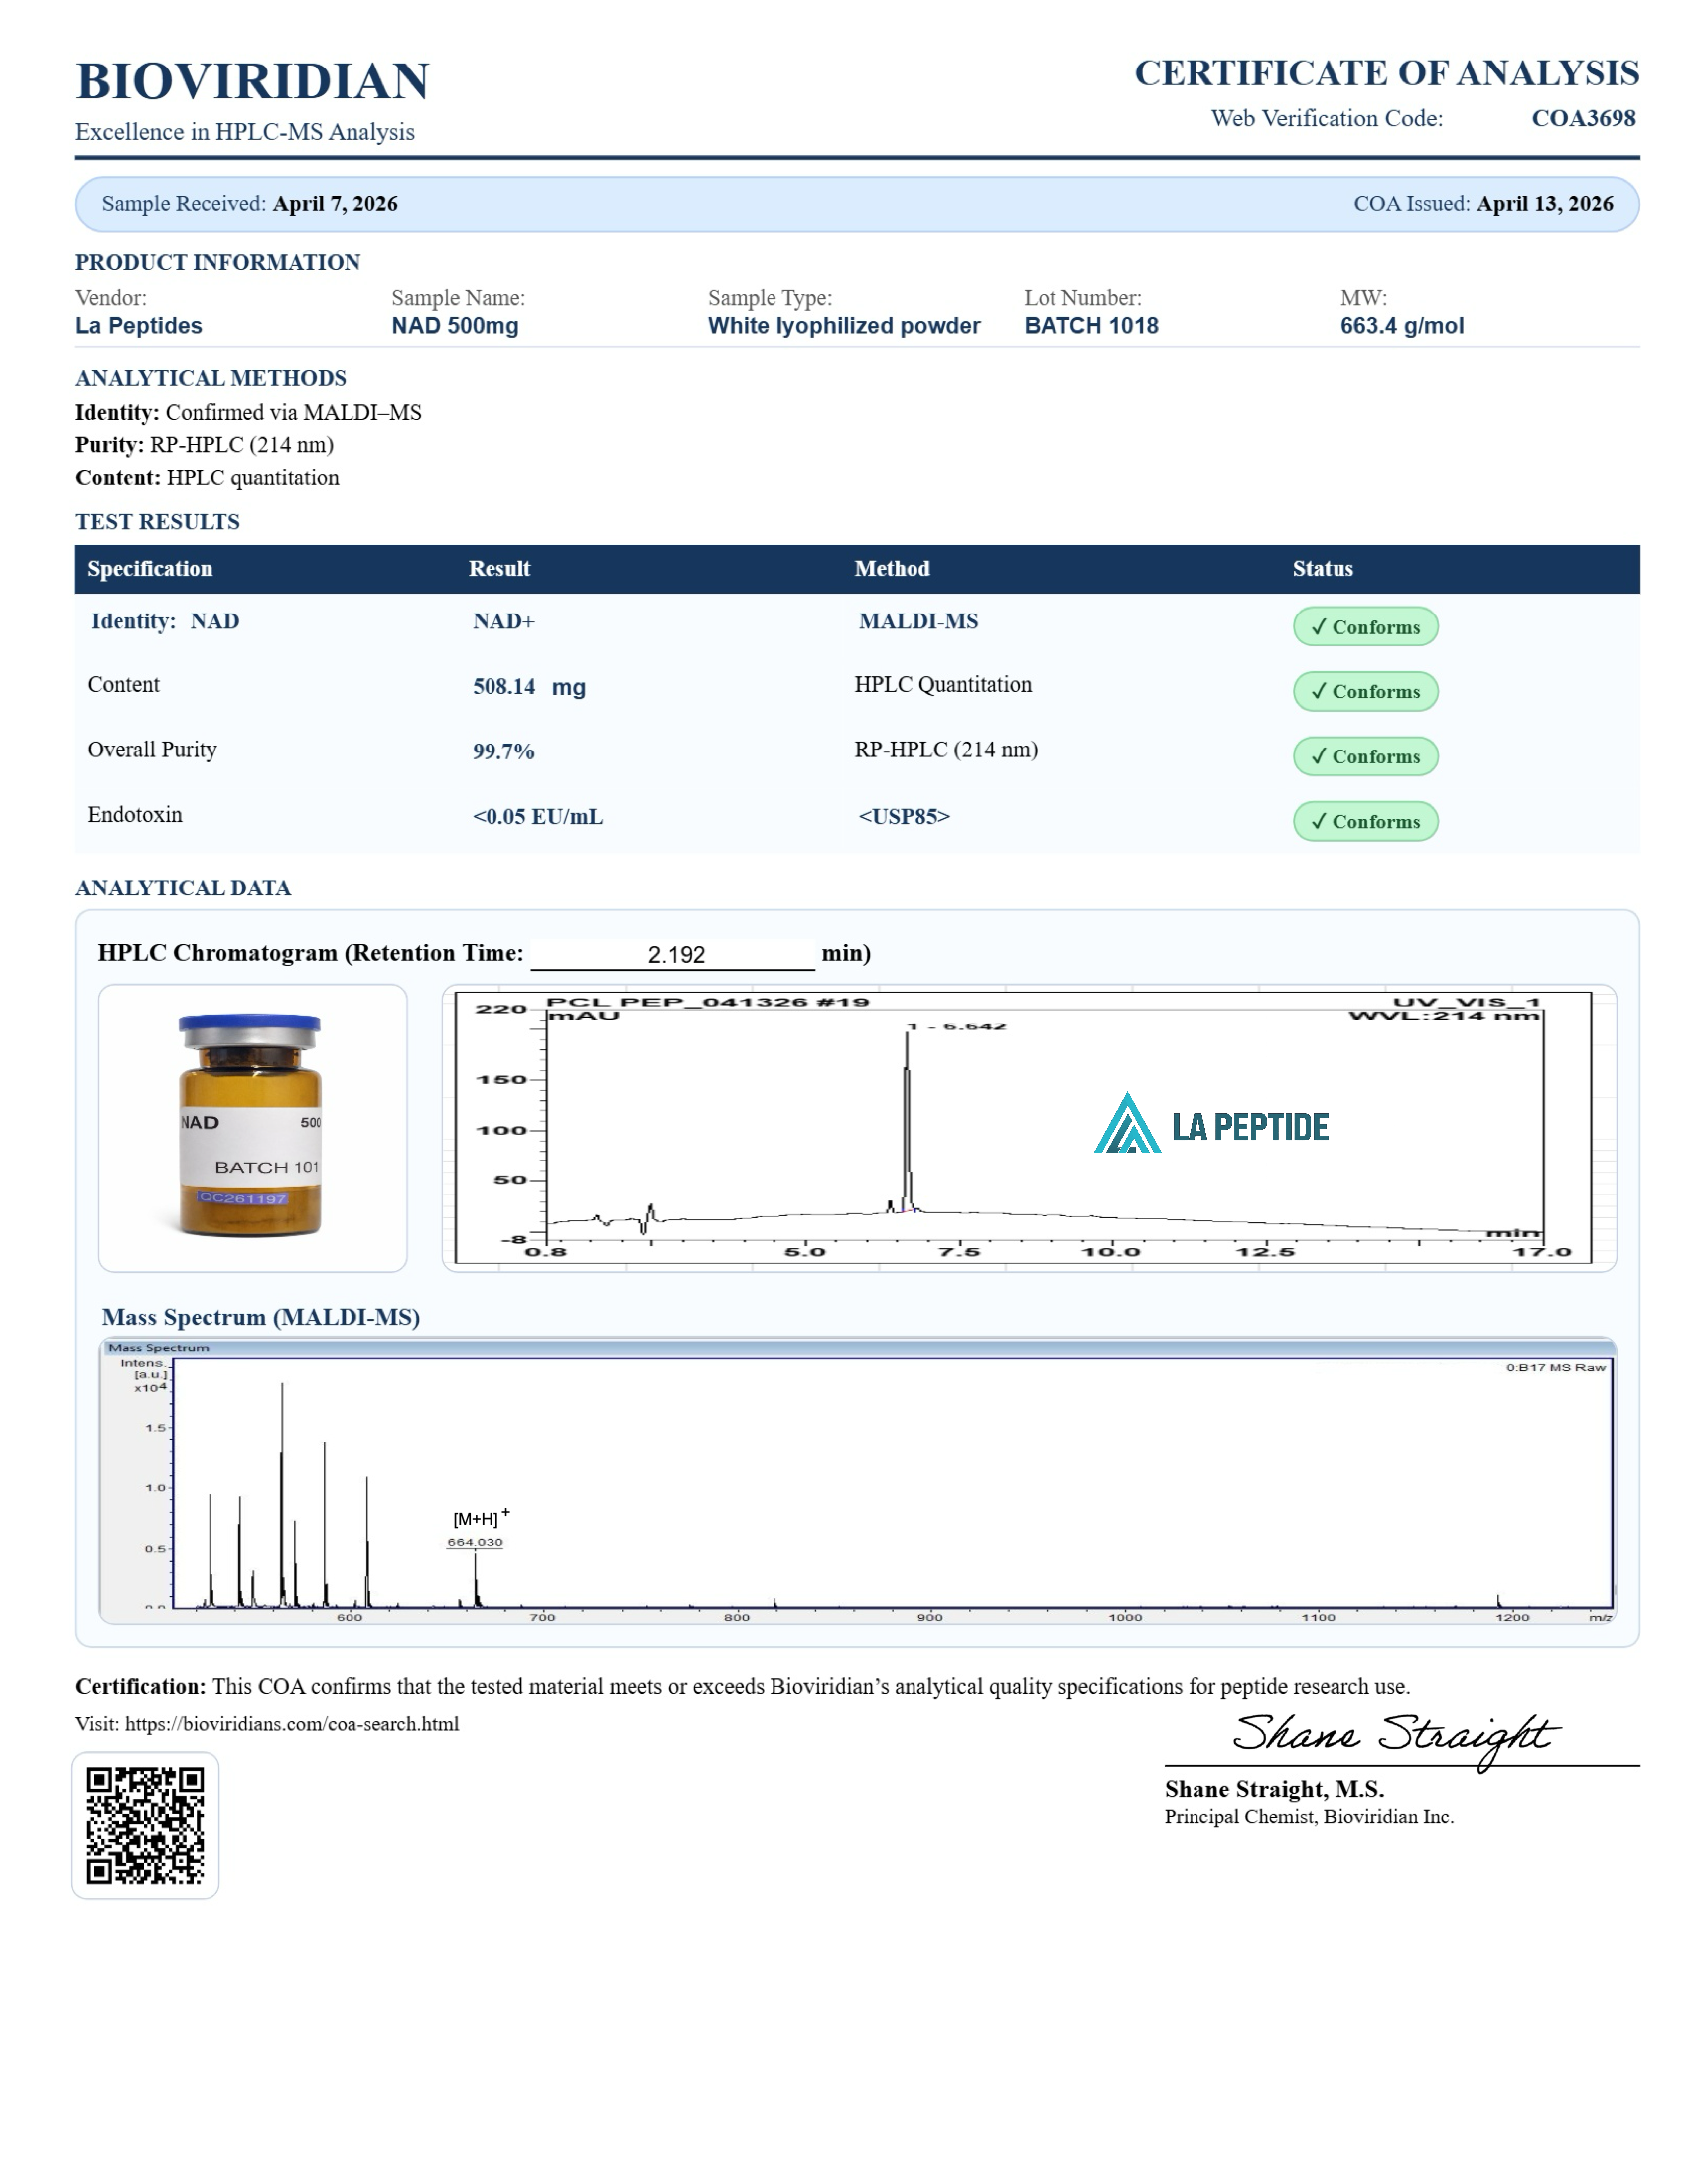This screenshot has width=1688, height=2184.
Task: Select the NAD vial photo thumbnail
Action: [x=252, y=1127]
